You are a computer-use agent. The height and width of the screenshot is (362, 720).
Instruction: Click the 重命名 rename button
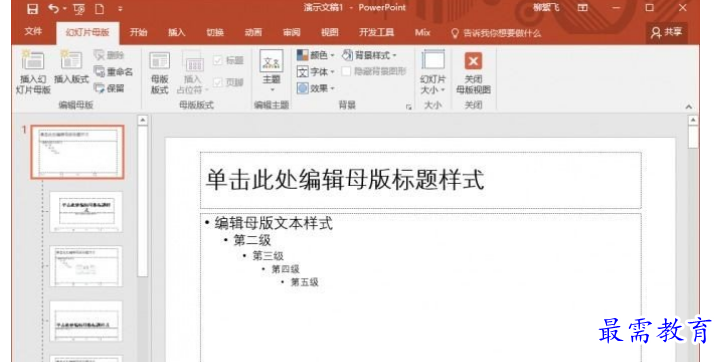(x=113, y=72)
